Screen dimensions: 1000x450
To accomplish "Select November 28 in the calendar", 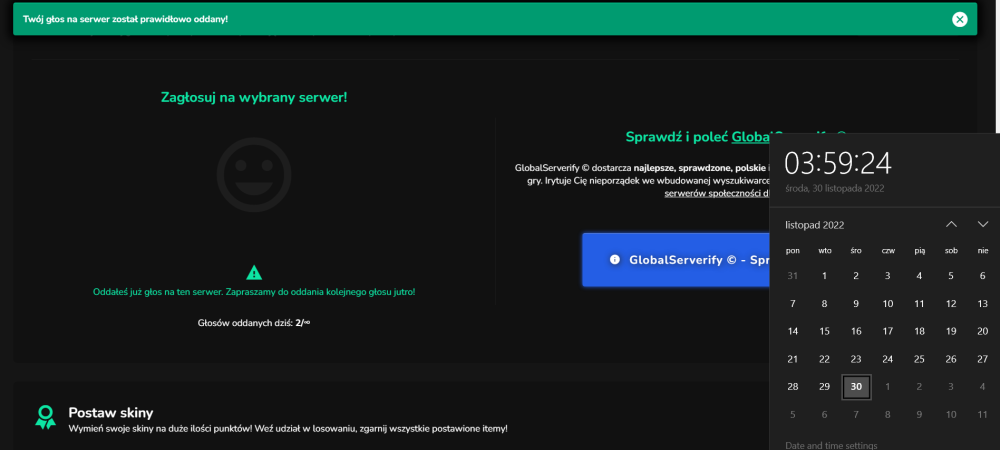I will tap(793, 387).
